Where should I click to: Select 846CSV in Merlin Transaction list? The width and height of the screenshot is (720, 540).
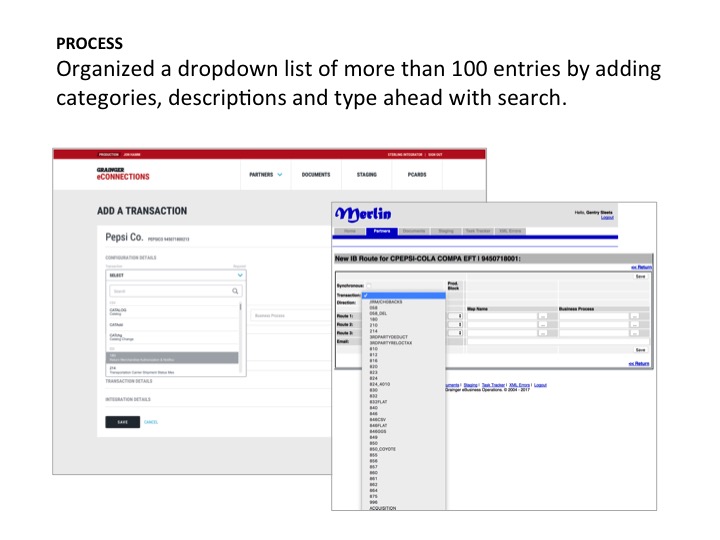377,420
